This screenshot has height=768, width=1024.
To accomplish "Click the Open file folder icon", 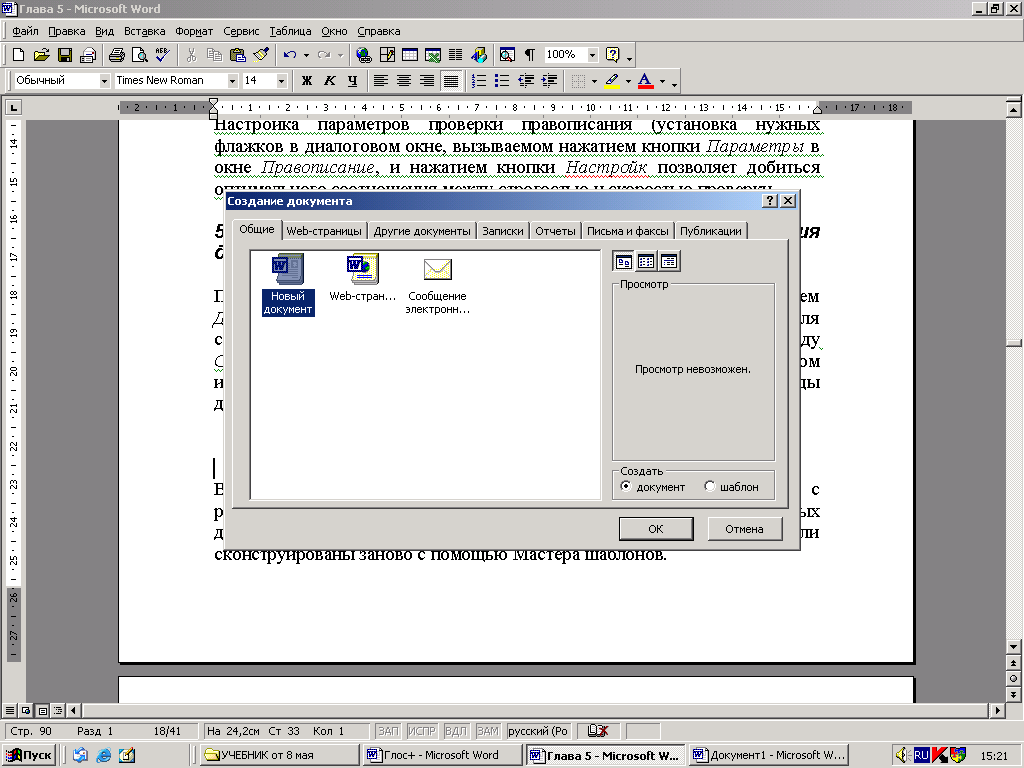I will tap(41, 55).
